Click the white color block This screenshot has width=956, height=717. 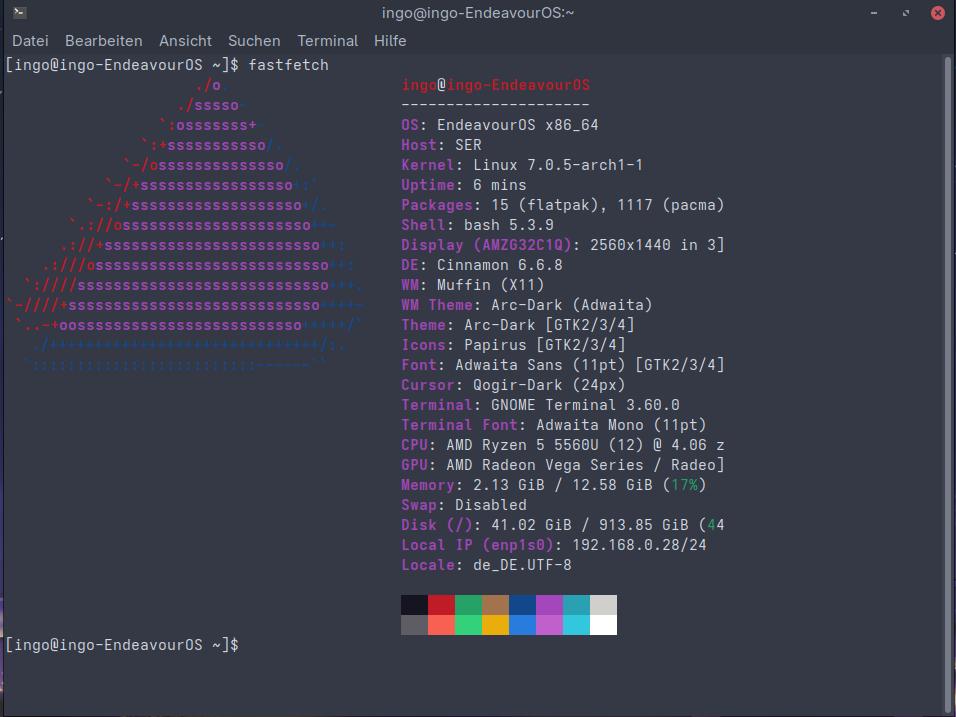[604, 625]
